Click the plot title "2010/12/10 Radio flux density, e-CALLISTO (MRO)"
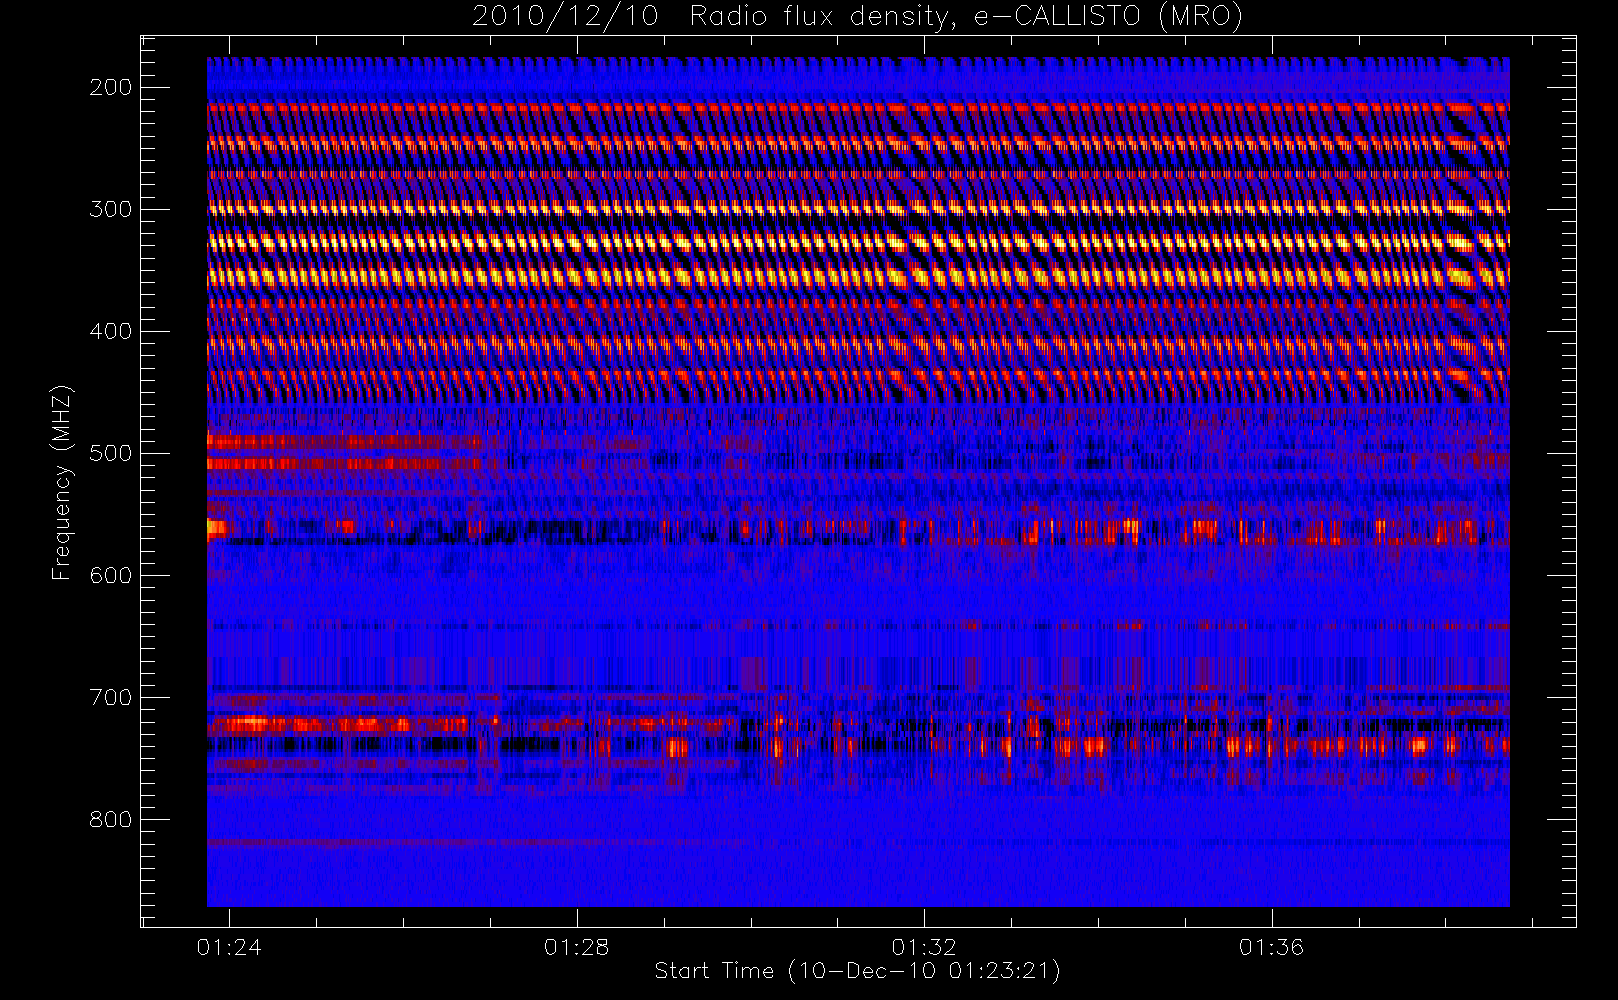The image size is (1618, 1000). click(x=857, y=17)
